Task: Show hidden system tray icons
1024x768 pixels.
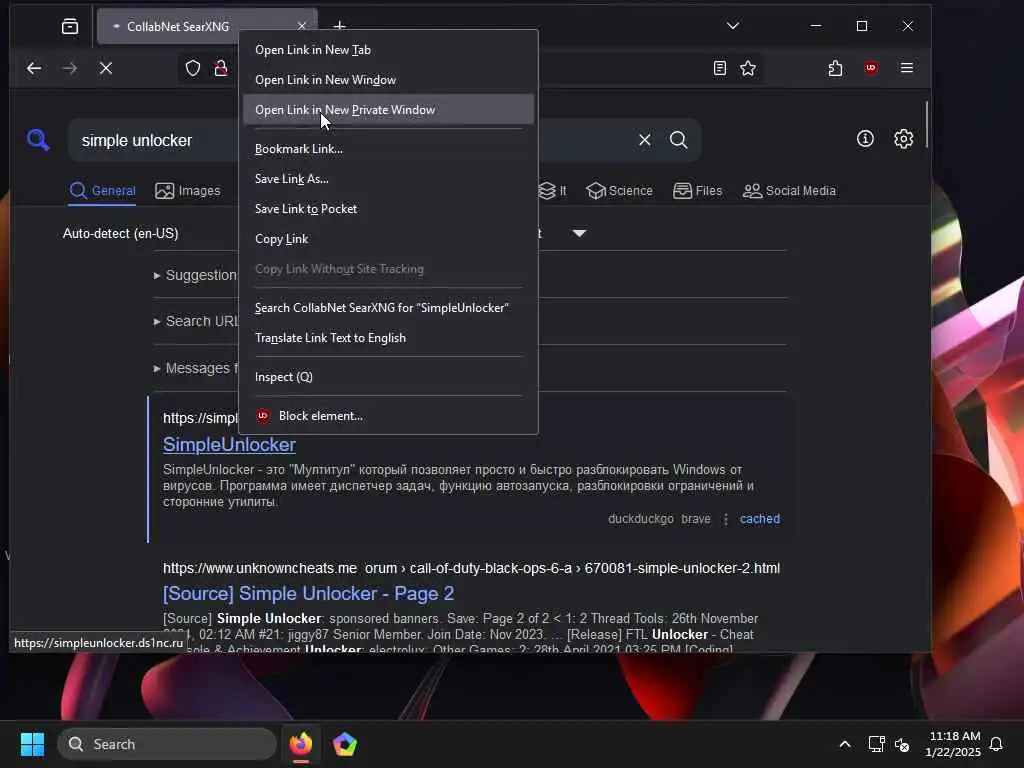Action: (x=844, y=744)
